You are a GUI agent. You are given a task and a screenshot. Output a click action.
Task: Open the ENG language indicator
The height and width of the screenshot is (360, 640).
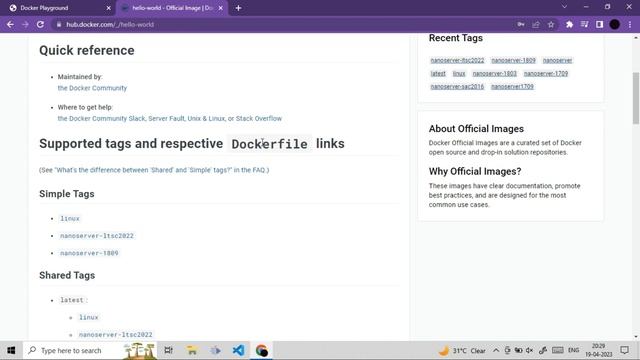[573, 351]
